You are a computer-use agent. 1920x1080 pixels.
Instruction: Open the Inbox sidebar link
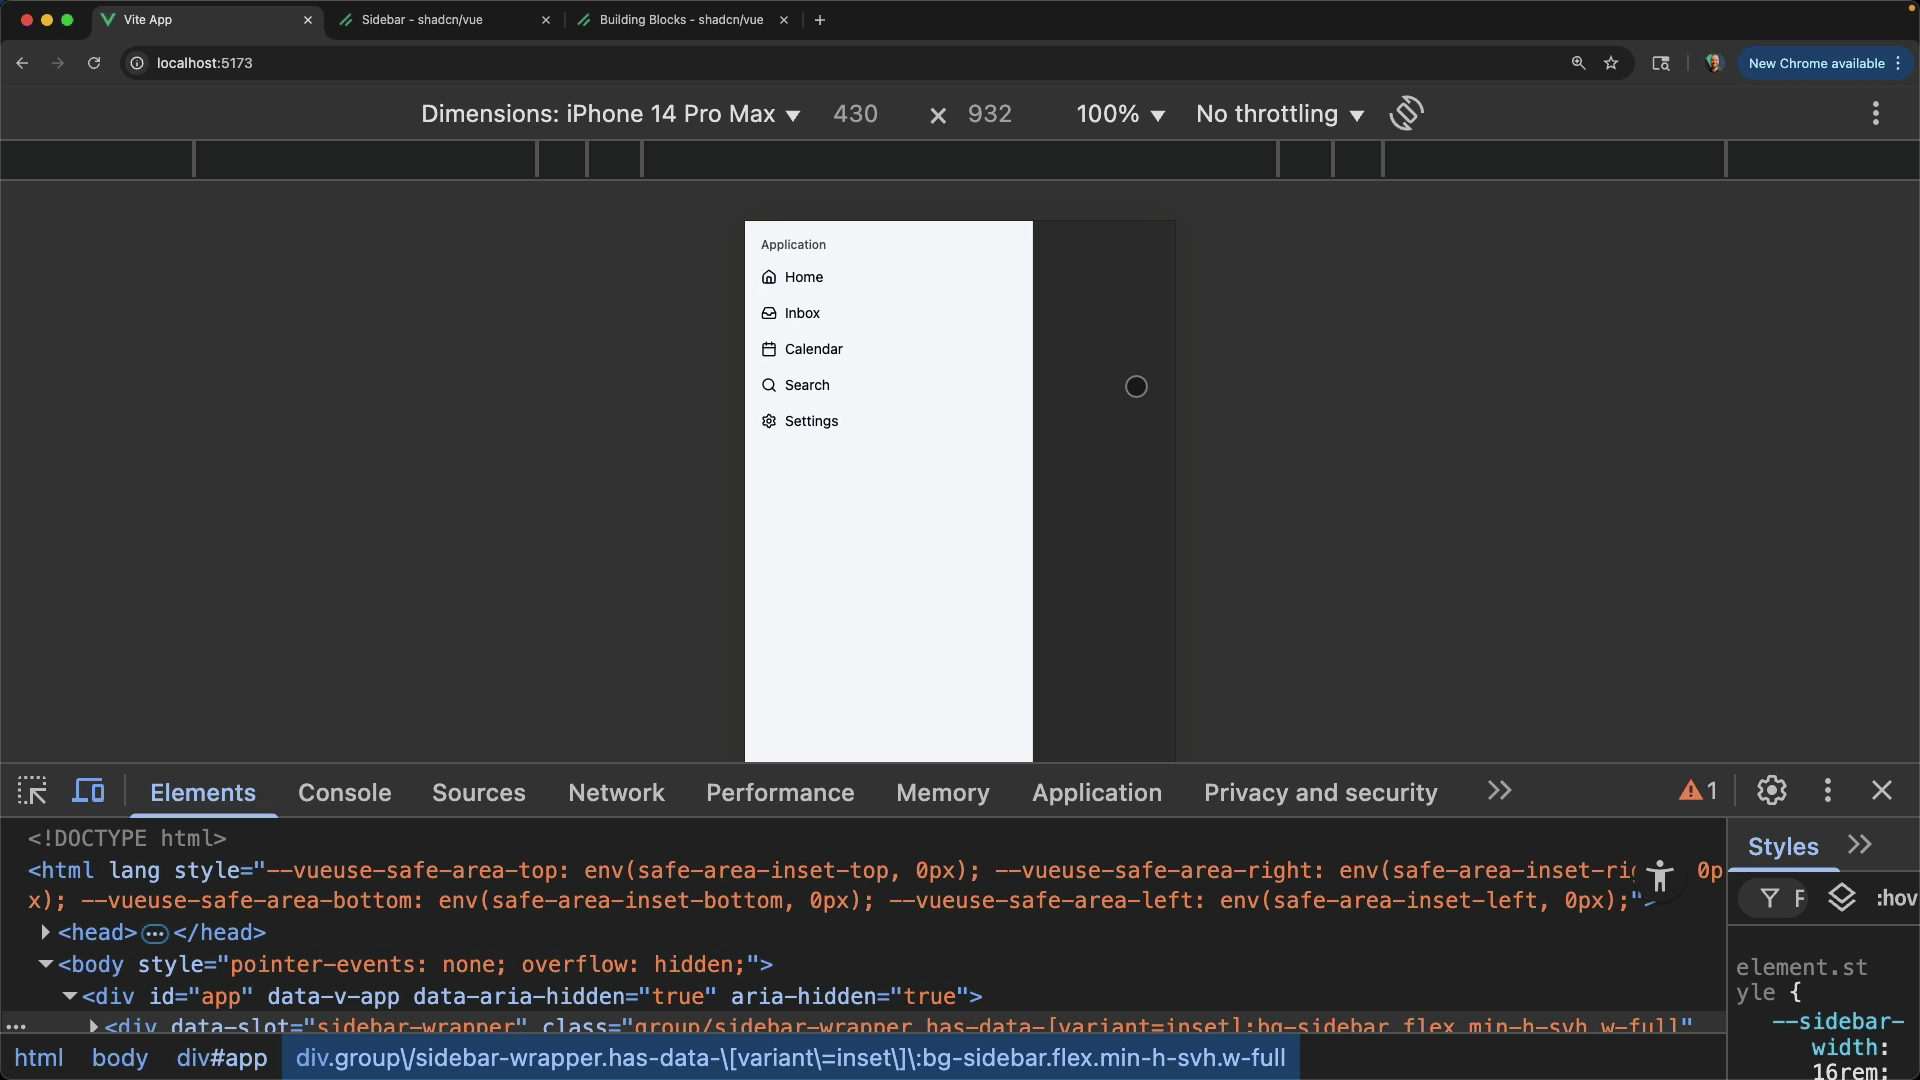[x=888, y=313]
